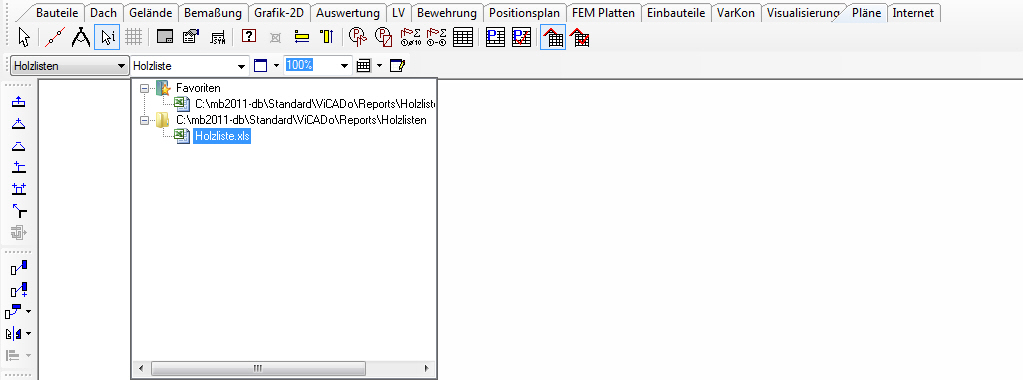Screen dimensions: 1023x380
Task: Open the 100% zoom dropdown
Action: [318, 65]
